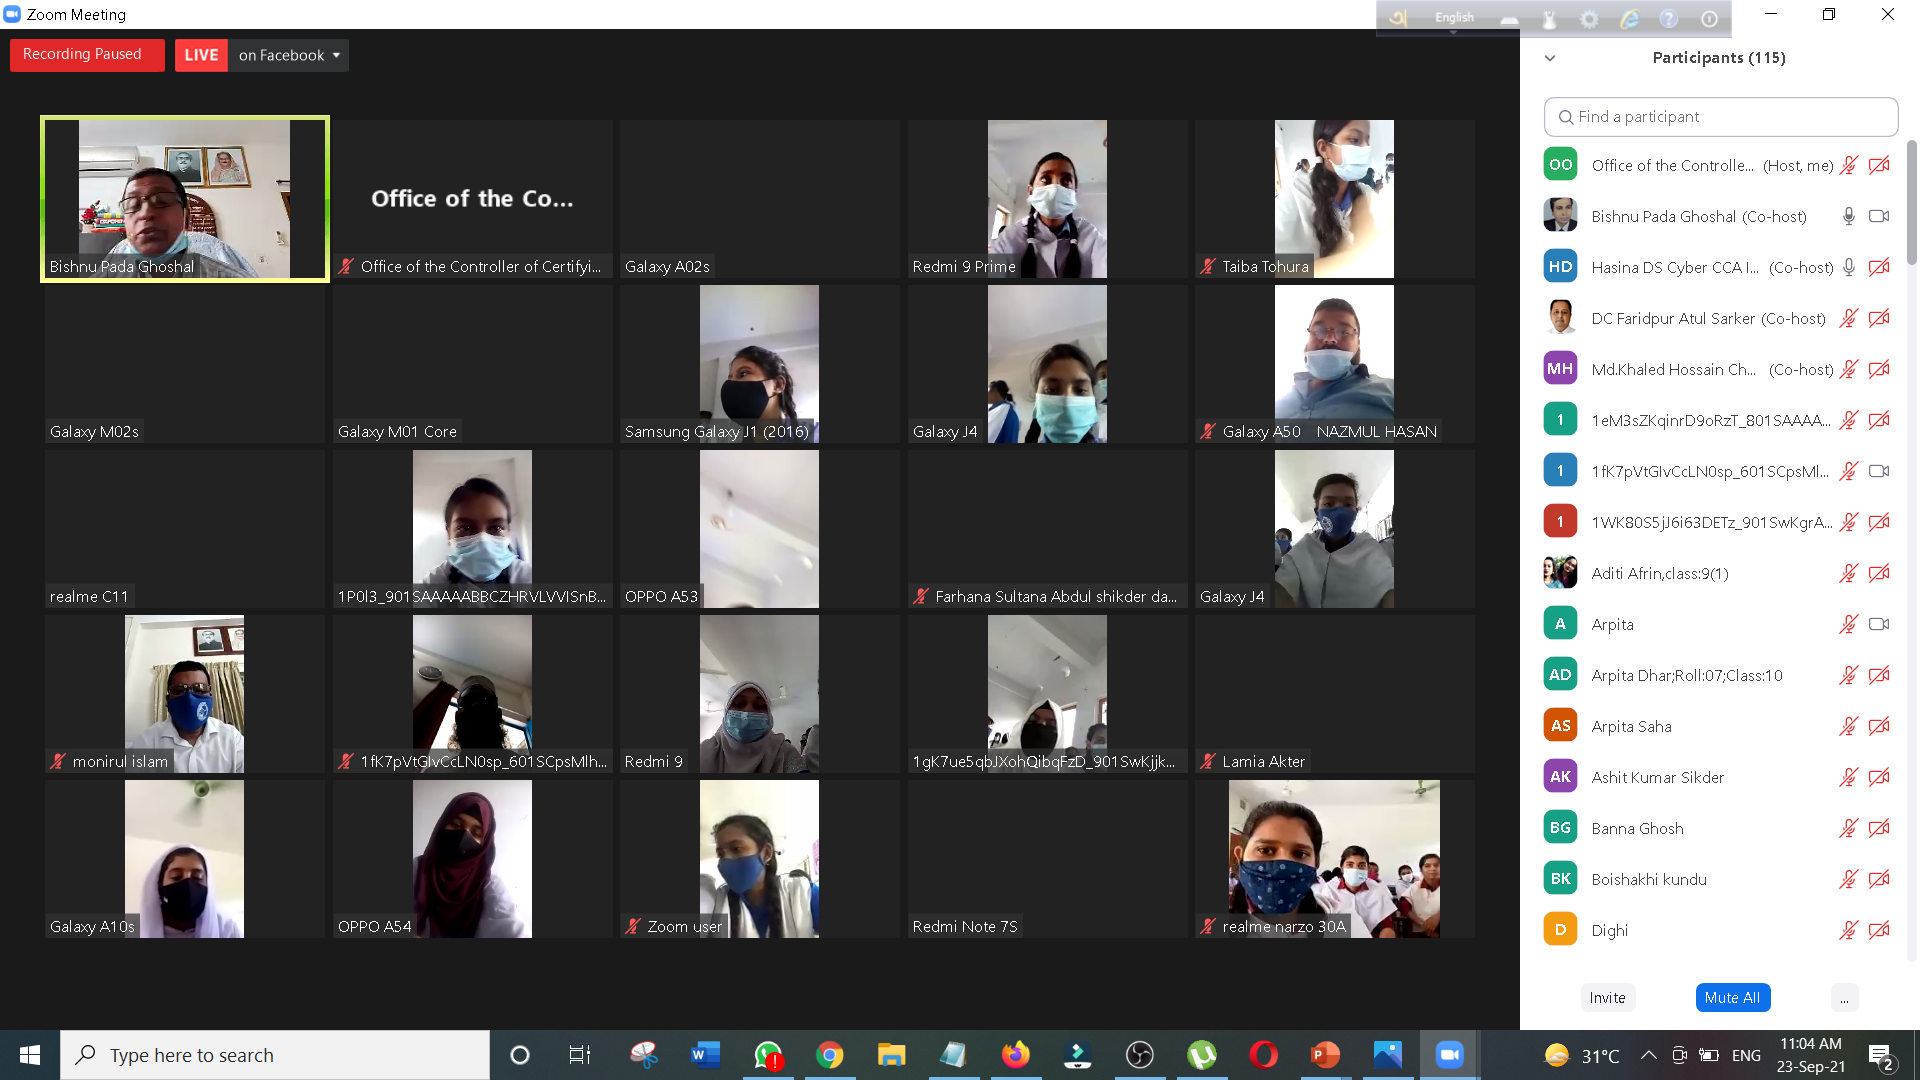Click the HD avatar of Hasina DS Cyber
The image size is (1920, 1080).
tap(1560, 266)
